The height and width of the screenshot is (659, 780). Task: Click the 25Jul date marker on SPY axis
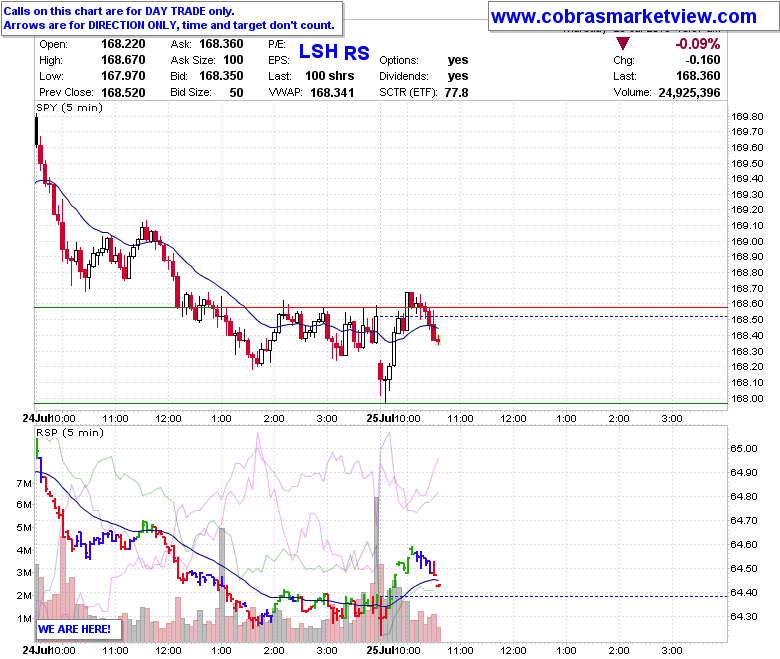(x=380, y=418)
